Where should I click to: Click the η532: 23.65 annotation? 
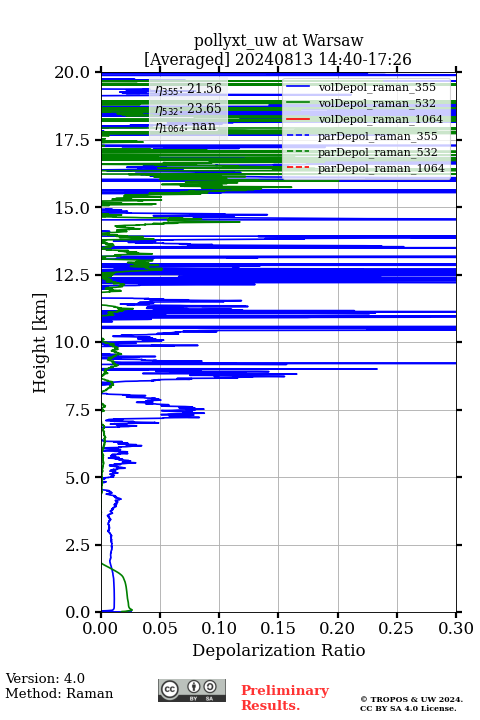click(x=188, y=108)
